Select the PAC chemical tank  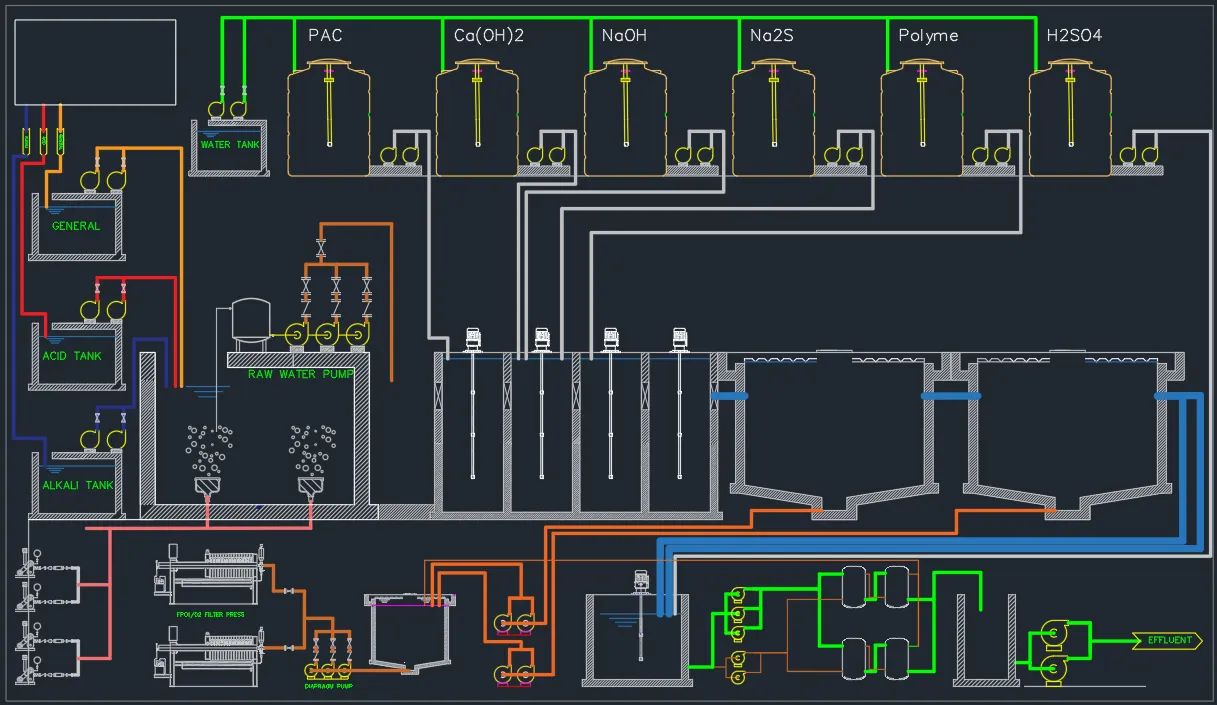328,118
